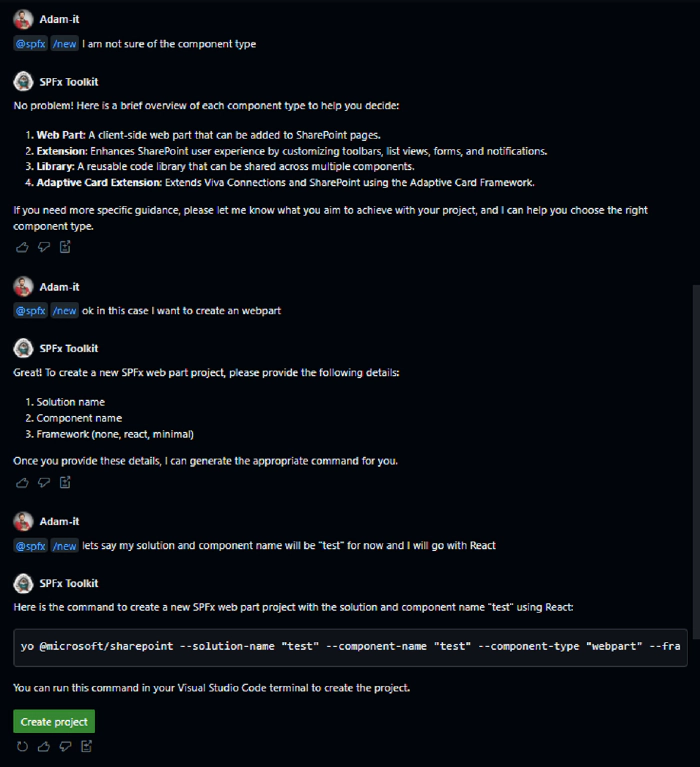700x767 pixels.
Task: Thumbs down the component type overview response
Action: [44, 247]
